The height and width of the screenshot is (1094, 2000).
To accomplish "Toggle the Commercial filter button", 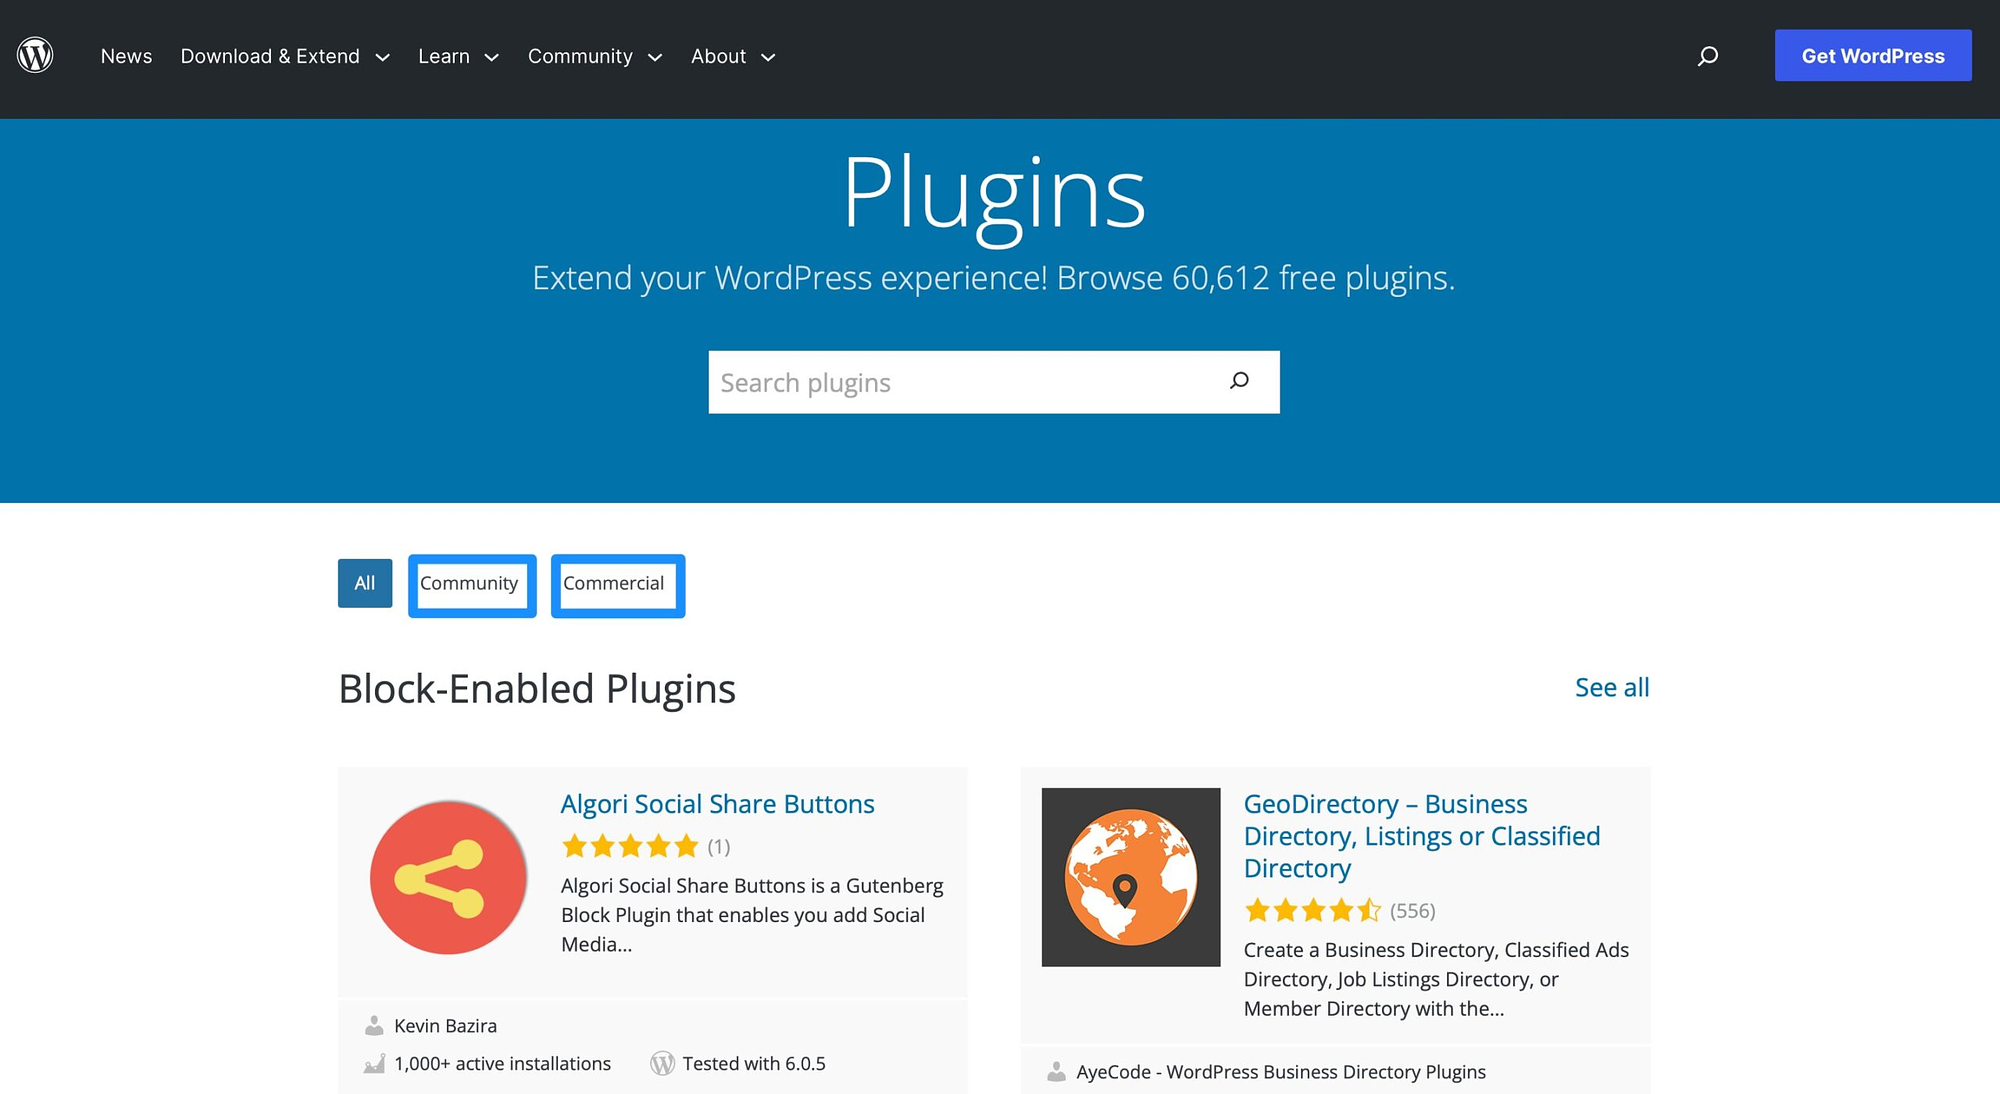I will tap(613, 582).
